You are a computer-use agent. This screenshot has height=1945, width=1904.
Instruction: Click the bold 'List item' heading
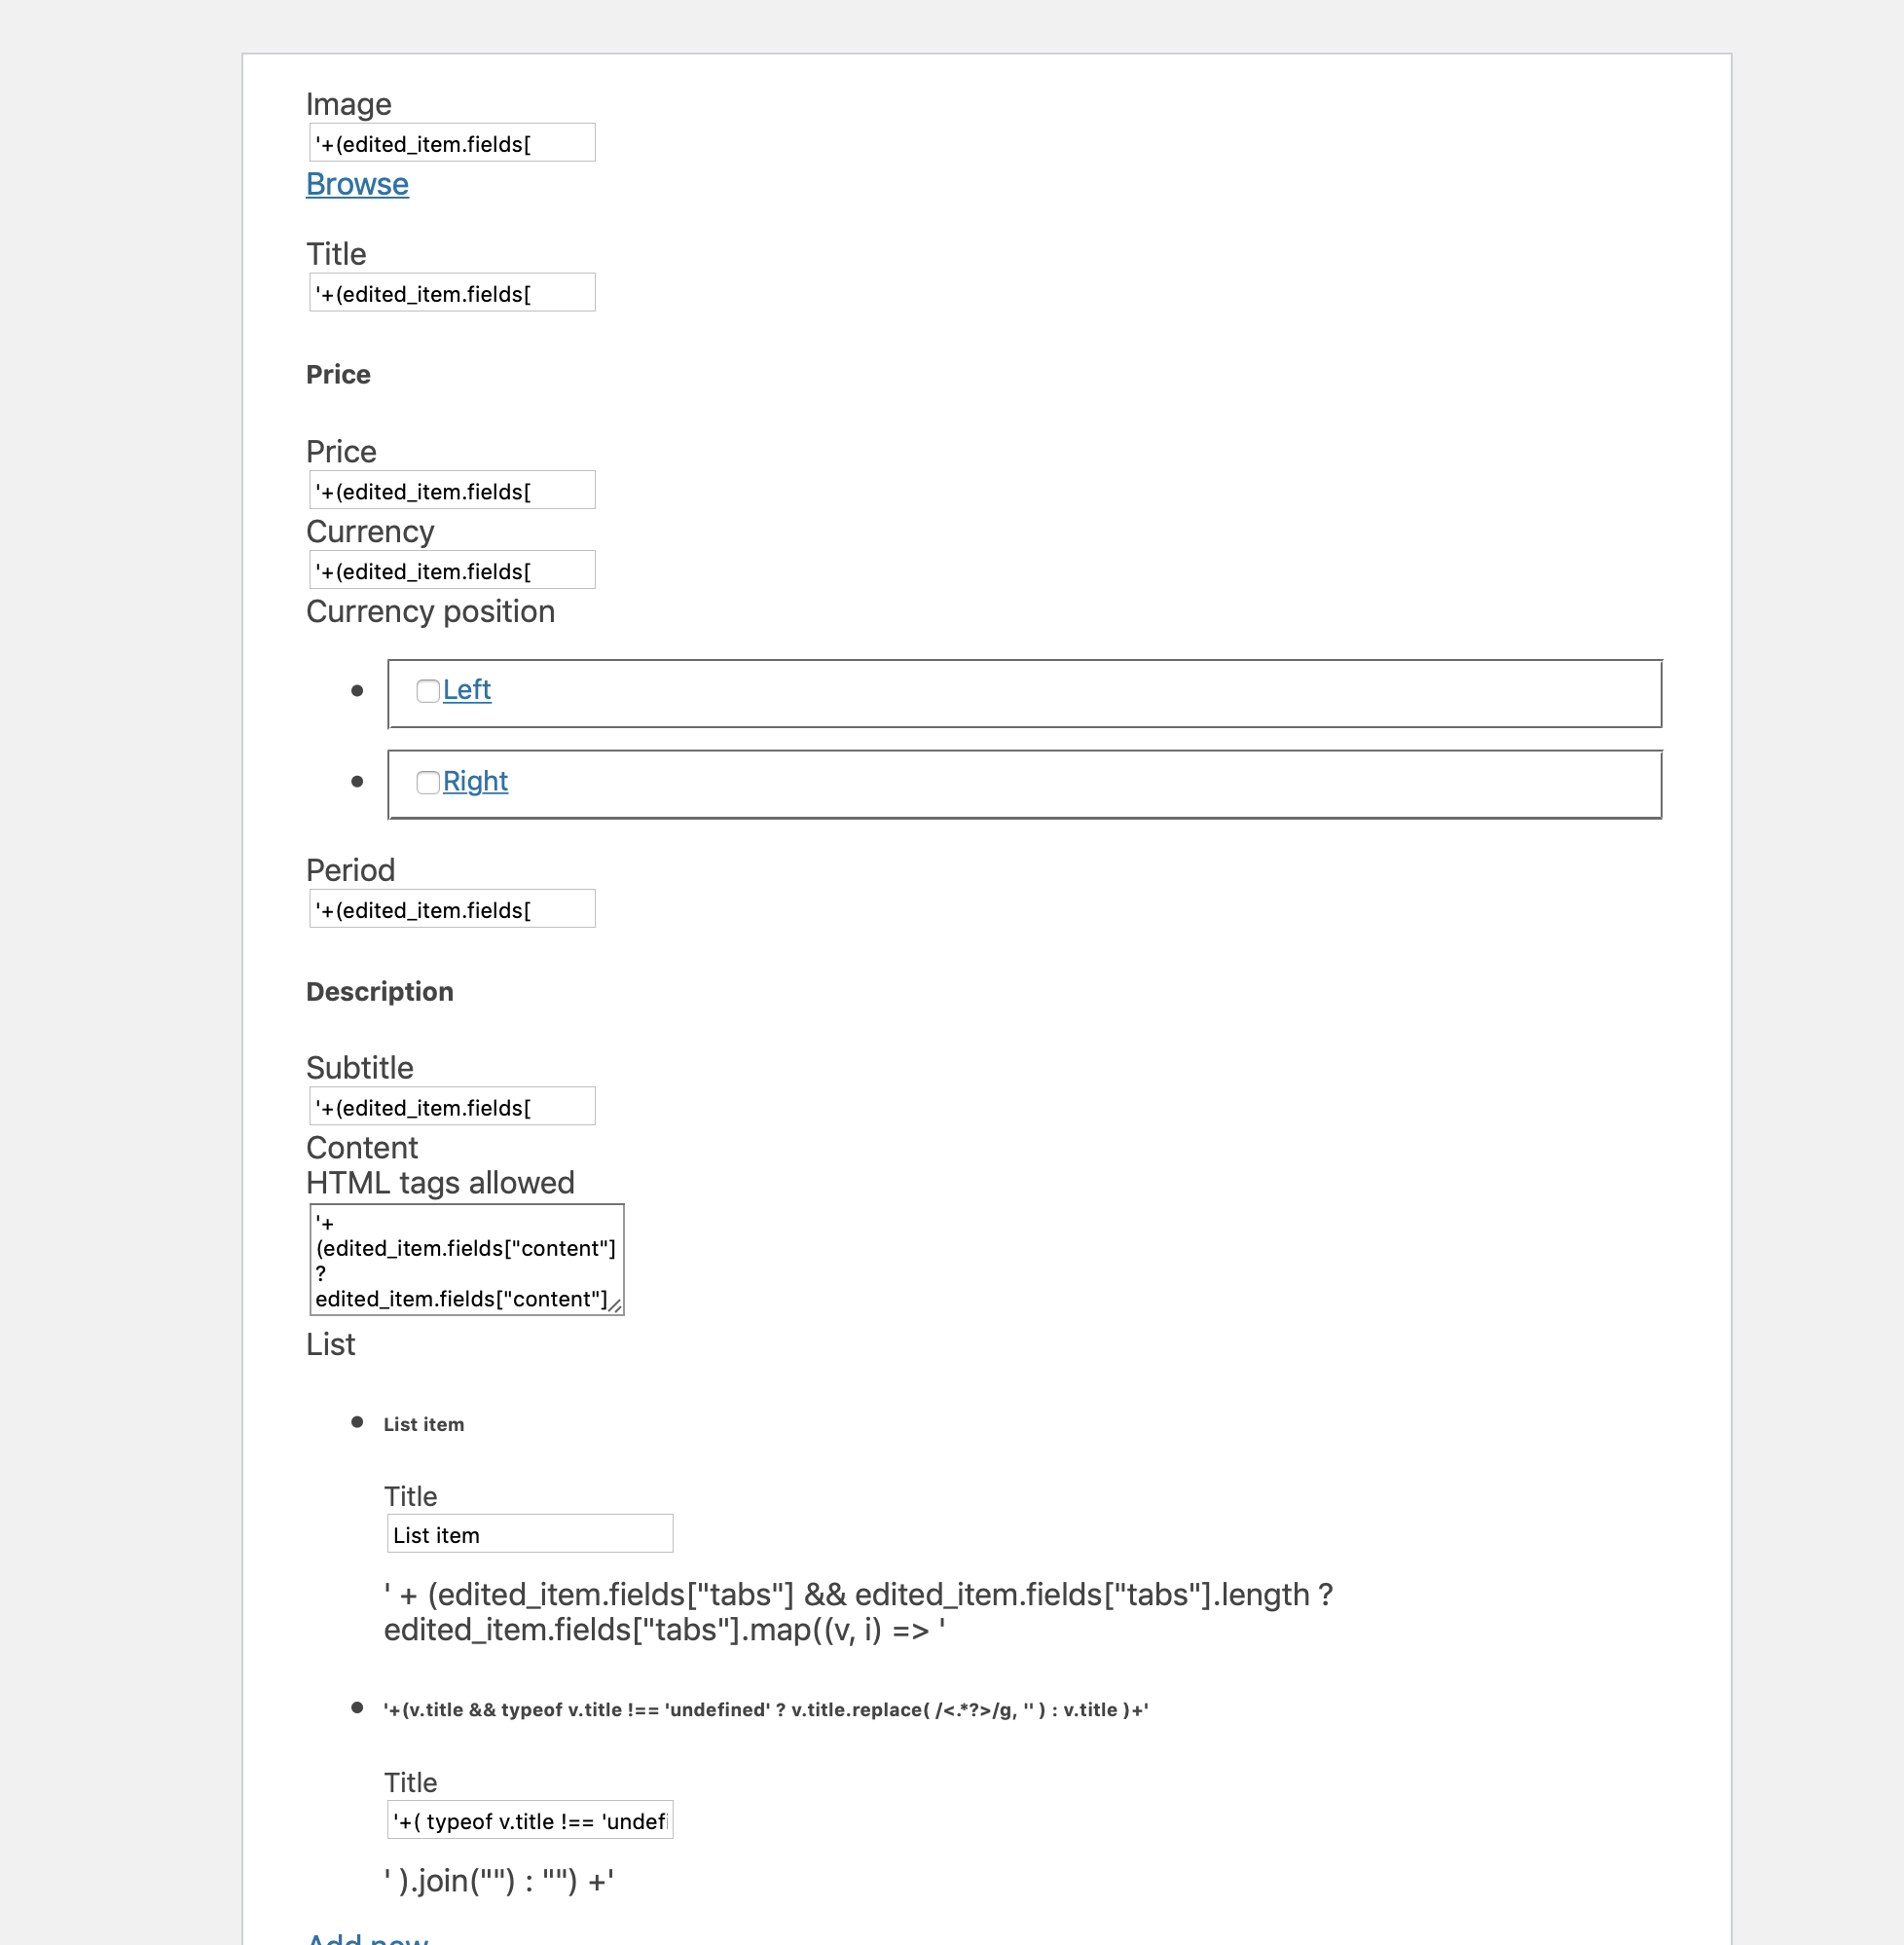[x=424, y=1424]
